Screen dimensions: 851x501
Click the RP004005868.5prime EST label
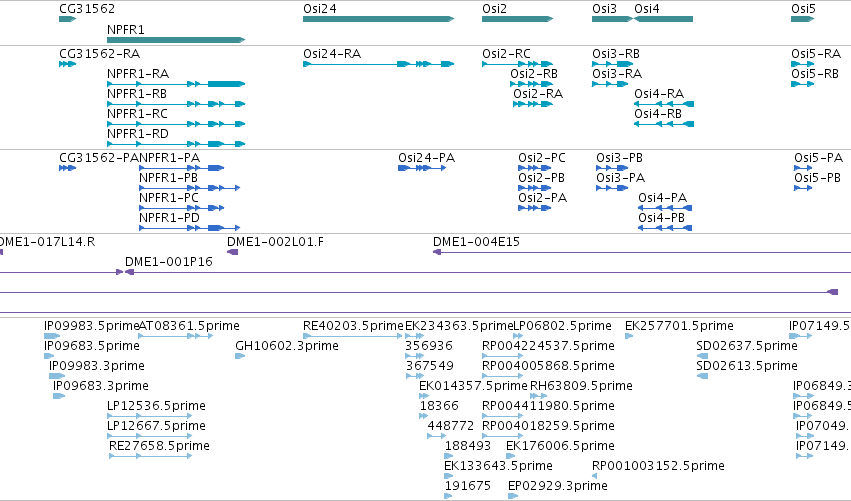pyautogui.click(x=548, y=366)
